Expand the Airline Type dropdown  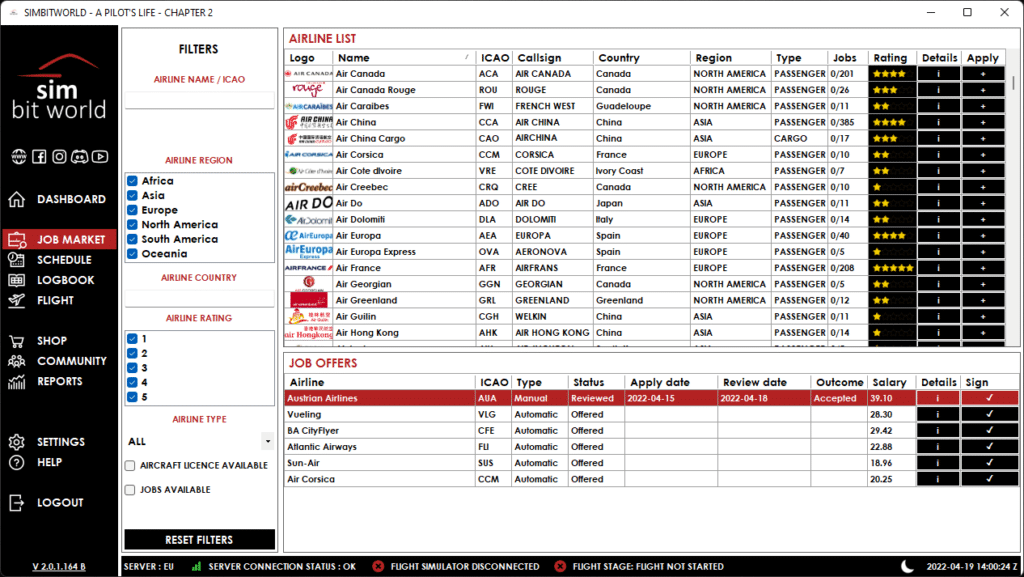point(266,441)
